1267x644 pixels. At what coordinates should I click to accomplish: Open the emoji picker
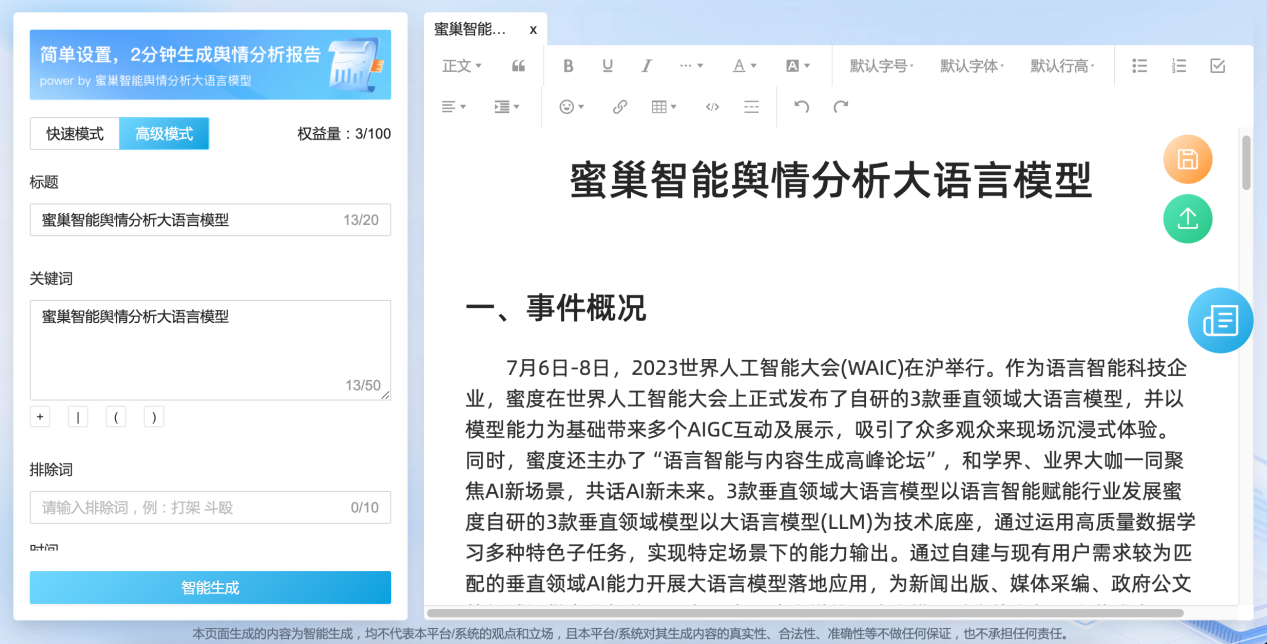click(568, 107)
